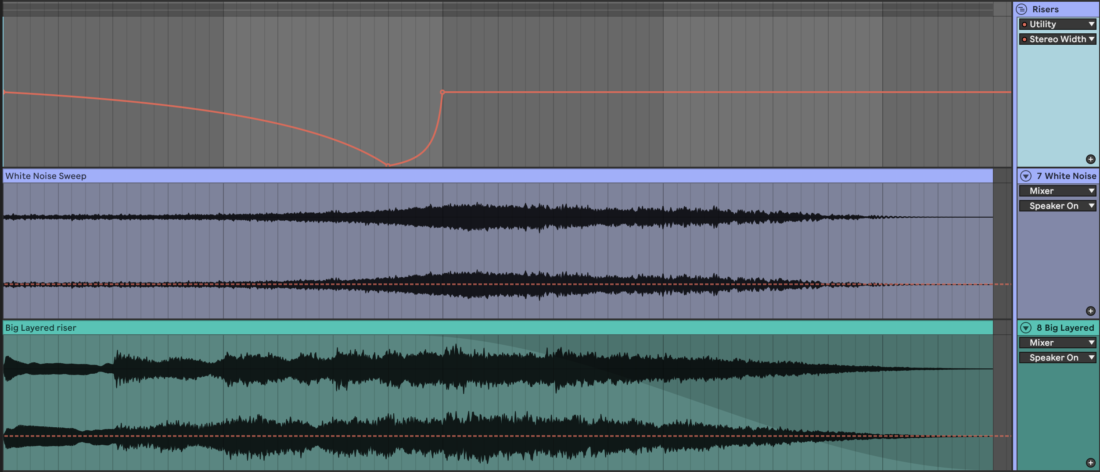Open the Stereo Width parameter dropdown

point(1057,39)
